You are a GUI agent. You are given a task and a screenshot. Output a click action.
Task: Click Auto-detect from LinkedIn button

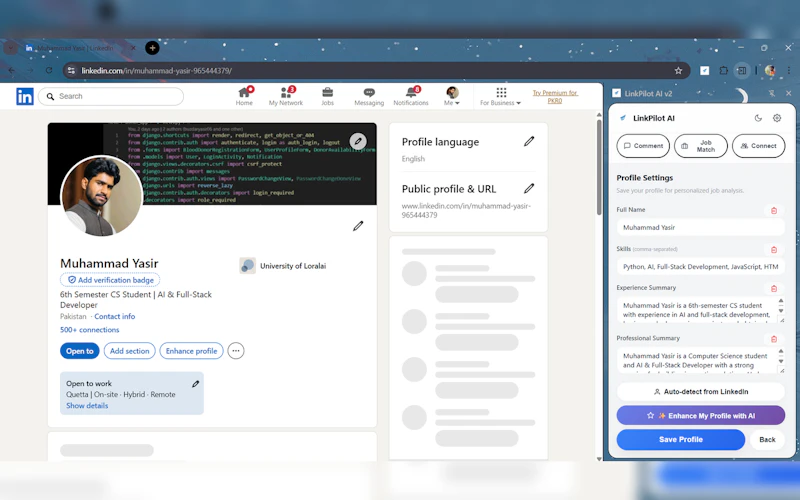pos(701,392)
